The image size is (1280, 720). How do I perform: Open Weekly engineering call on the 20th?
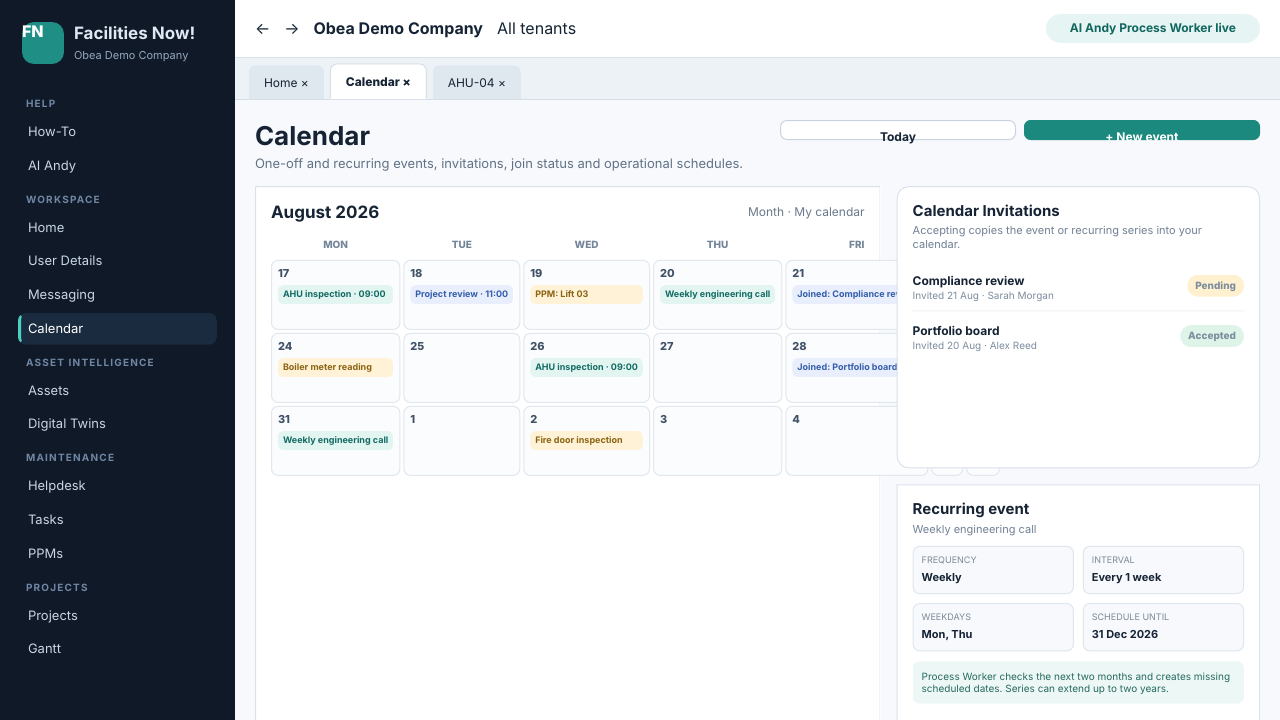pos(717,294)
